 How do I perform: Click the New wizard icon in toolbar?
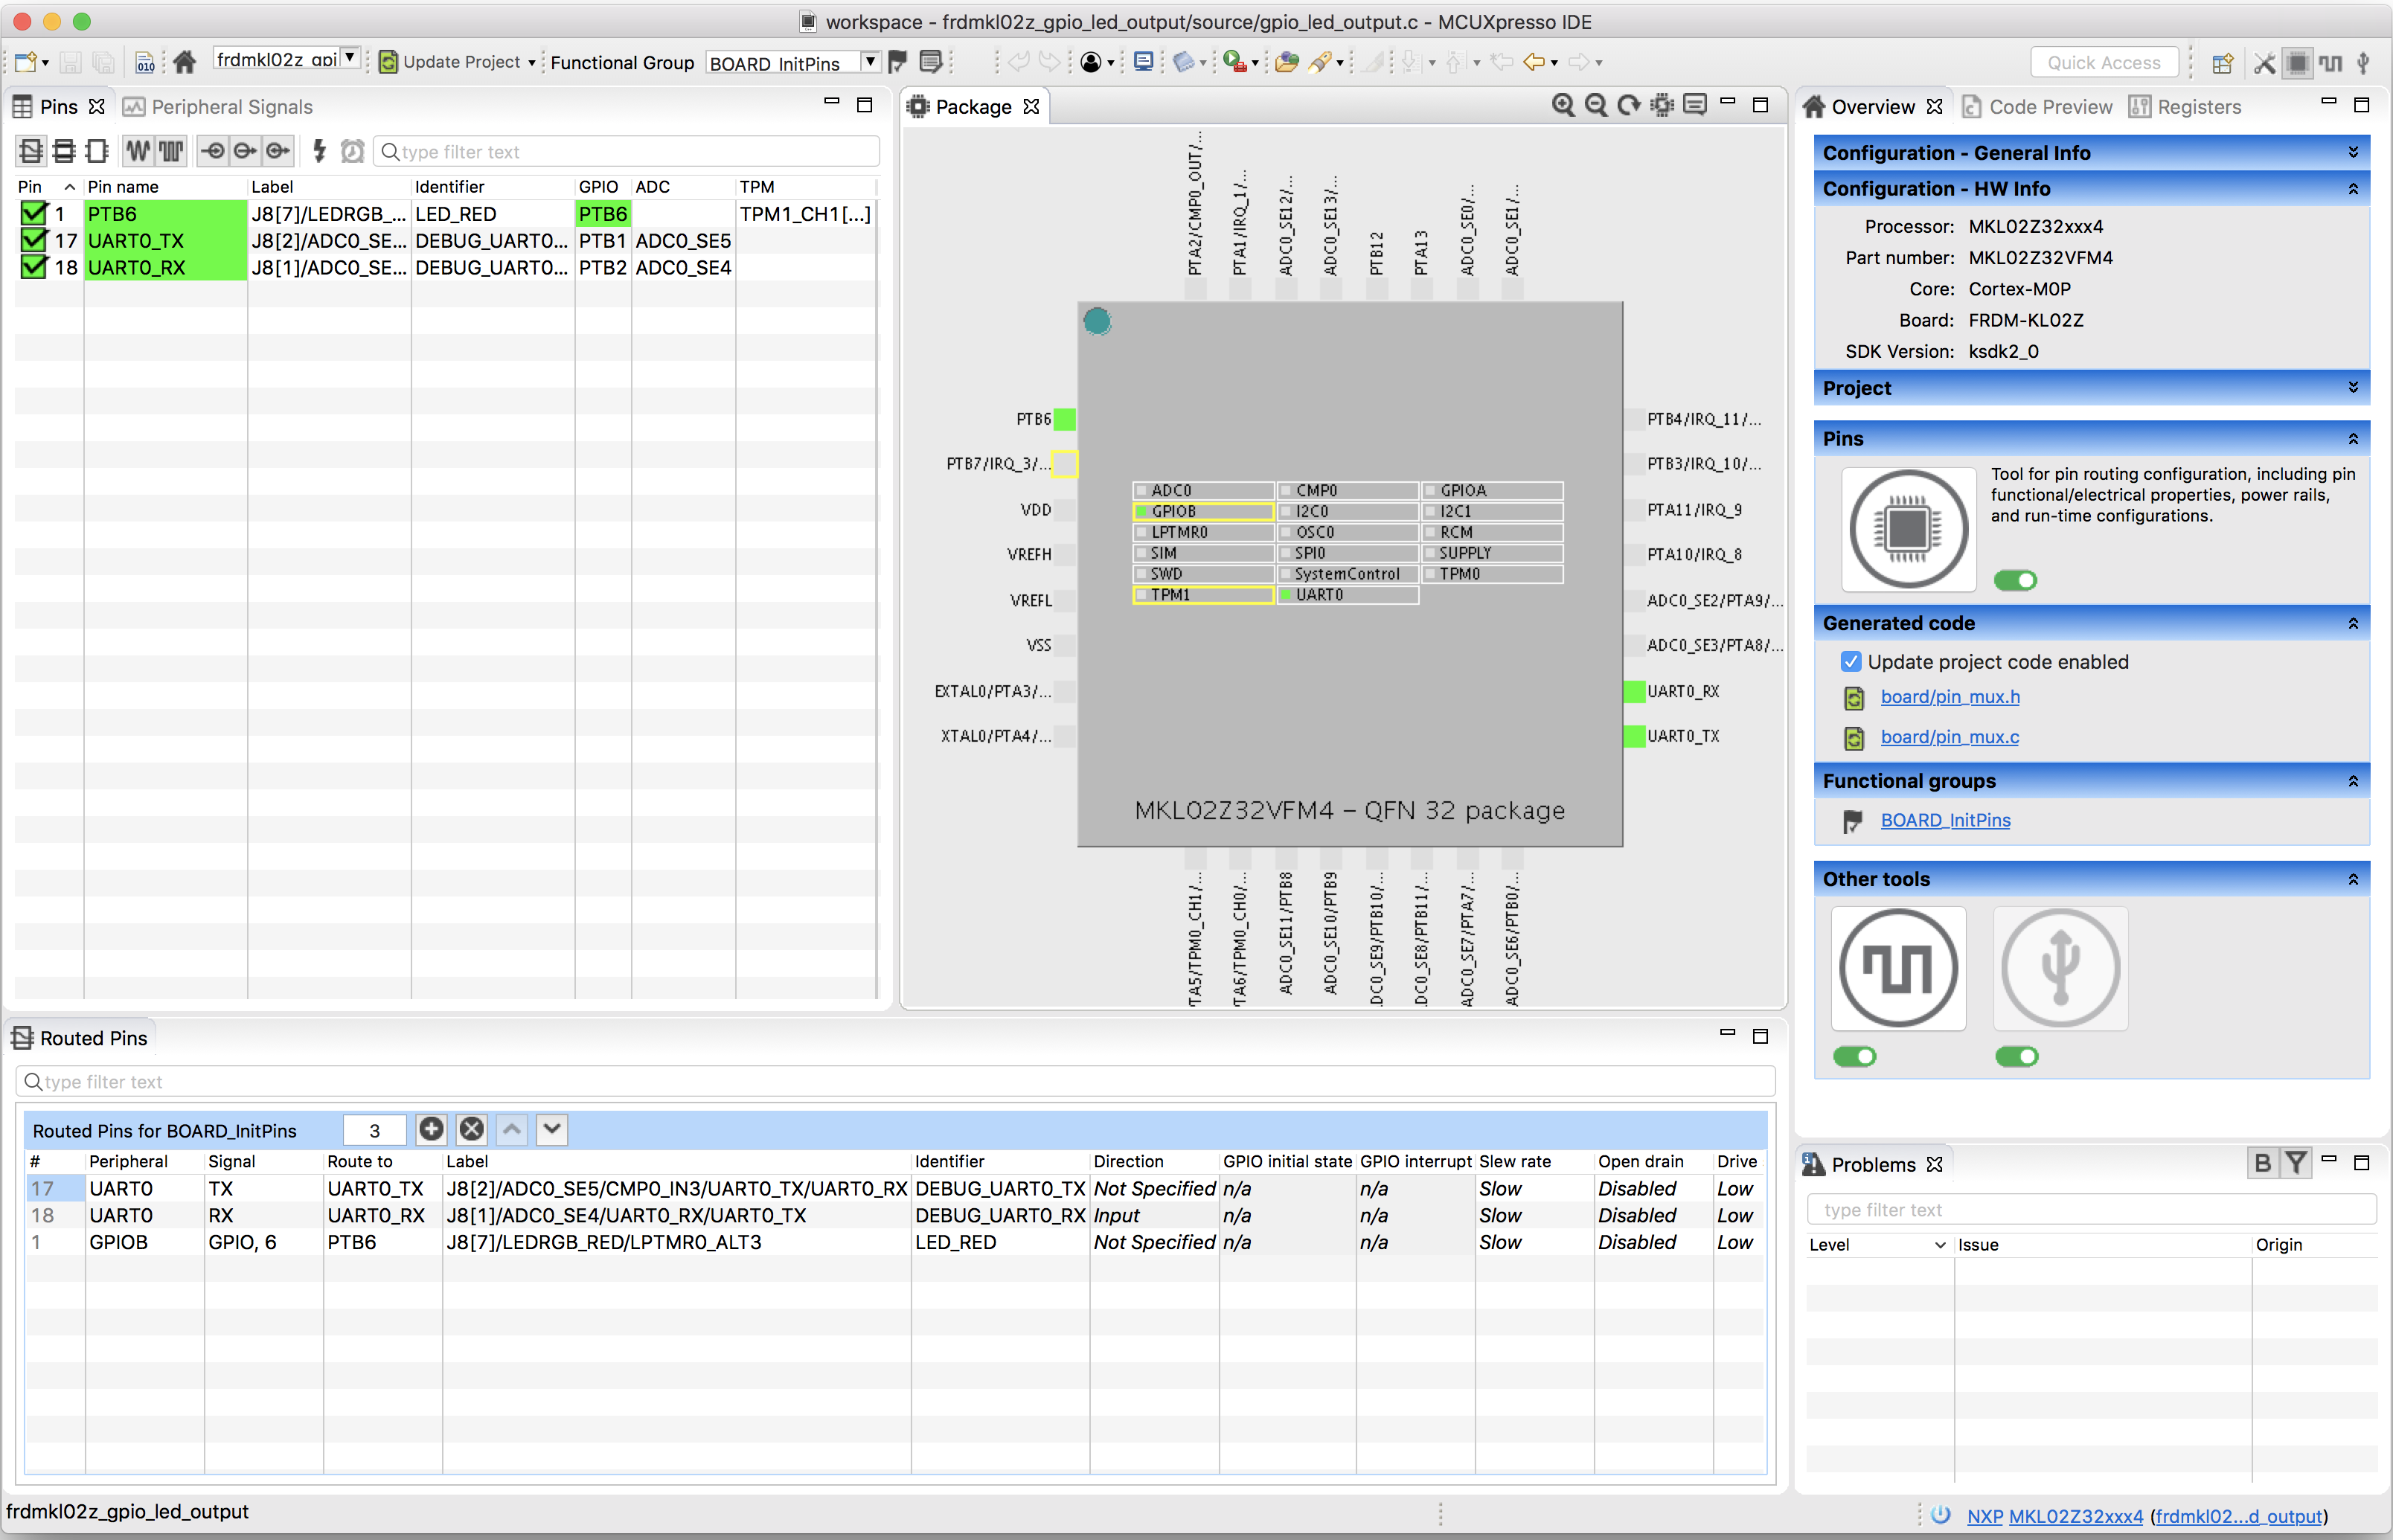pyautogui.click(x=25, y=62)
